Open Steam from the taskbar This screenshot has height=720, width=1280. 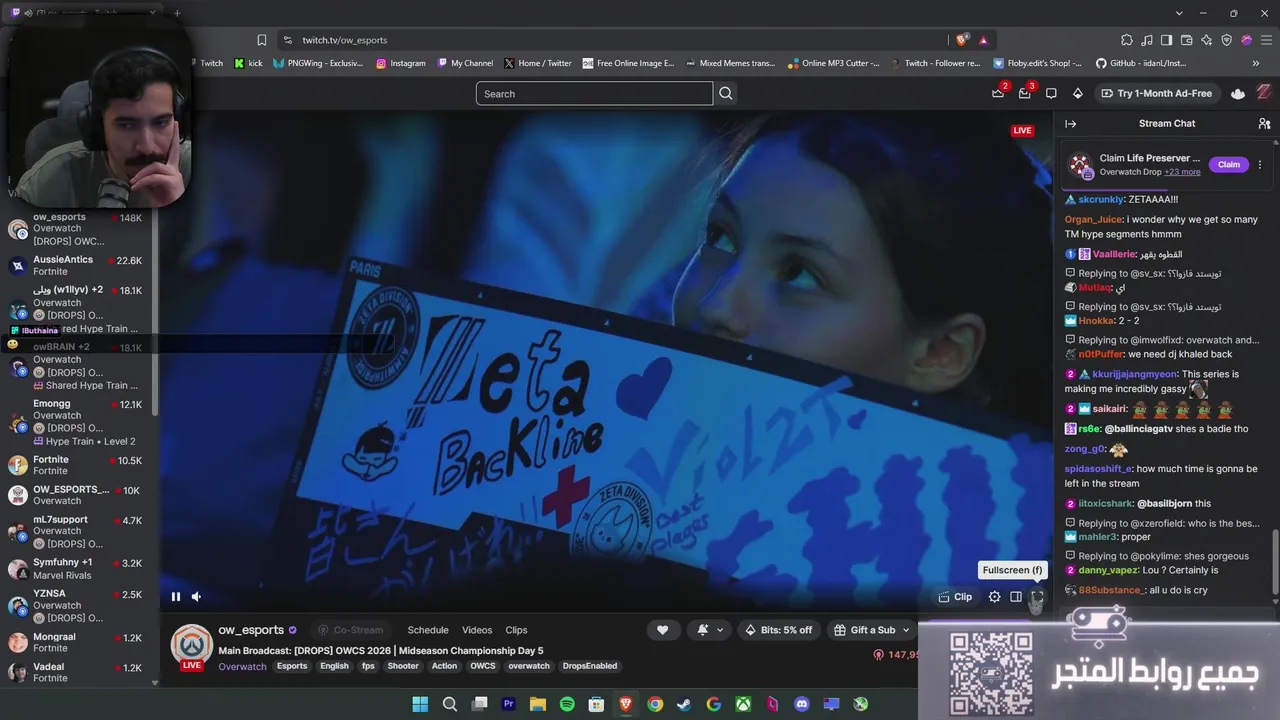click(x=684, y=704)
